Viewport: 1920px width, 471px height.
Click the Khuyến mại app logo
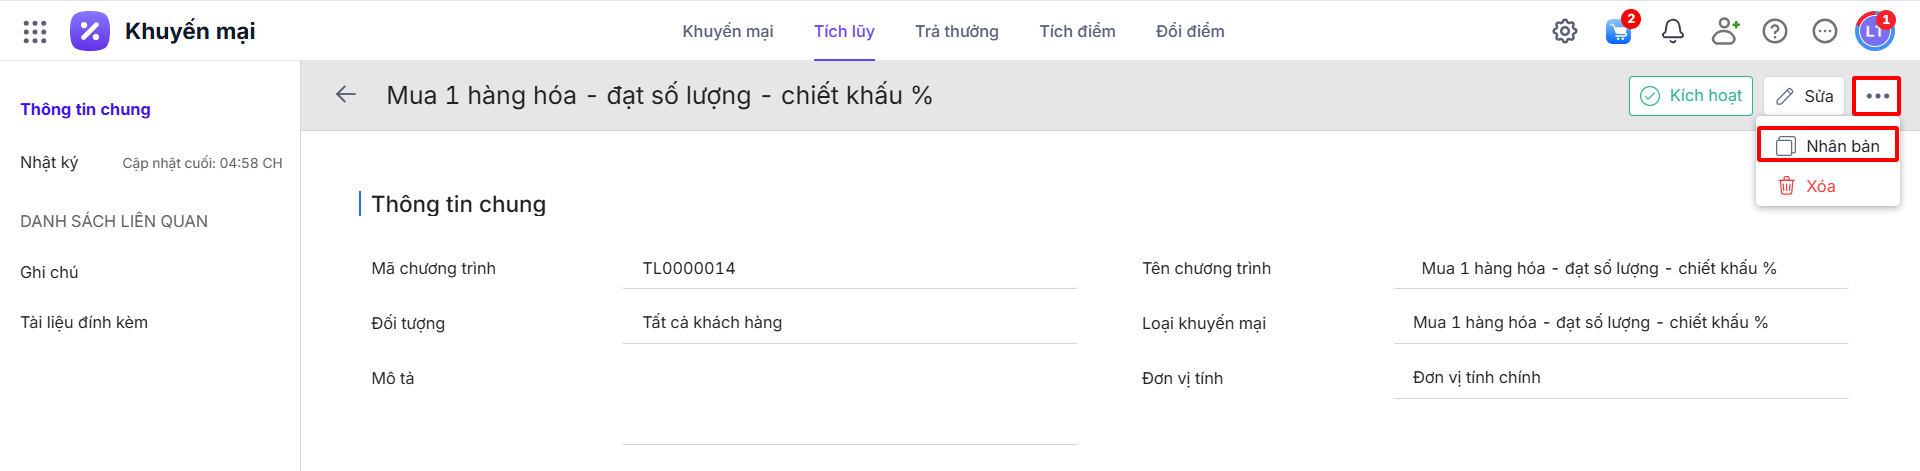click(x=90, y=32)
